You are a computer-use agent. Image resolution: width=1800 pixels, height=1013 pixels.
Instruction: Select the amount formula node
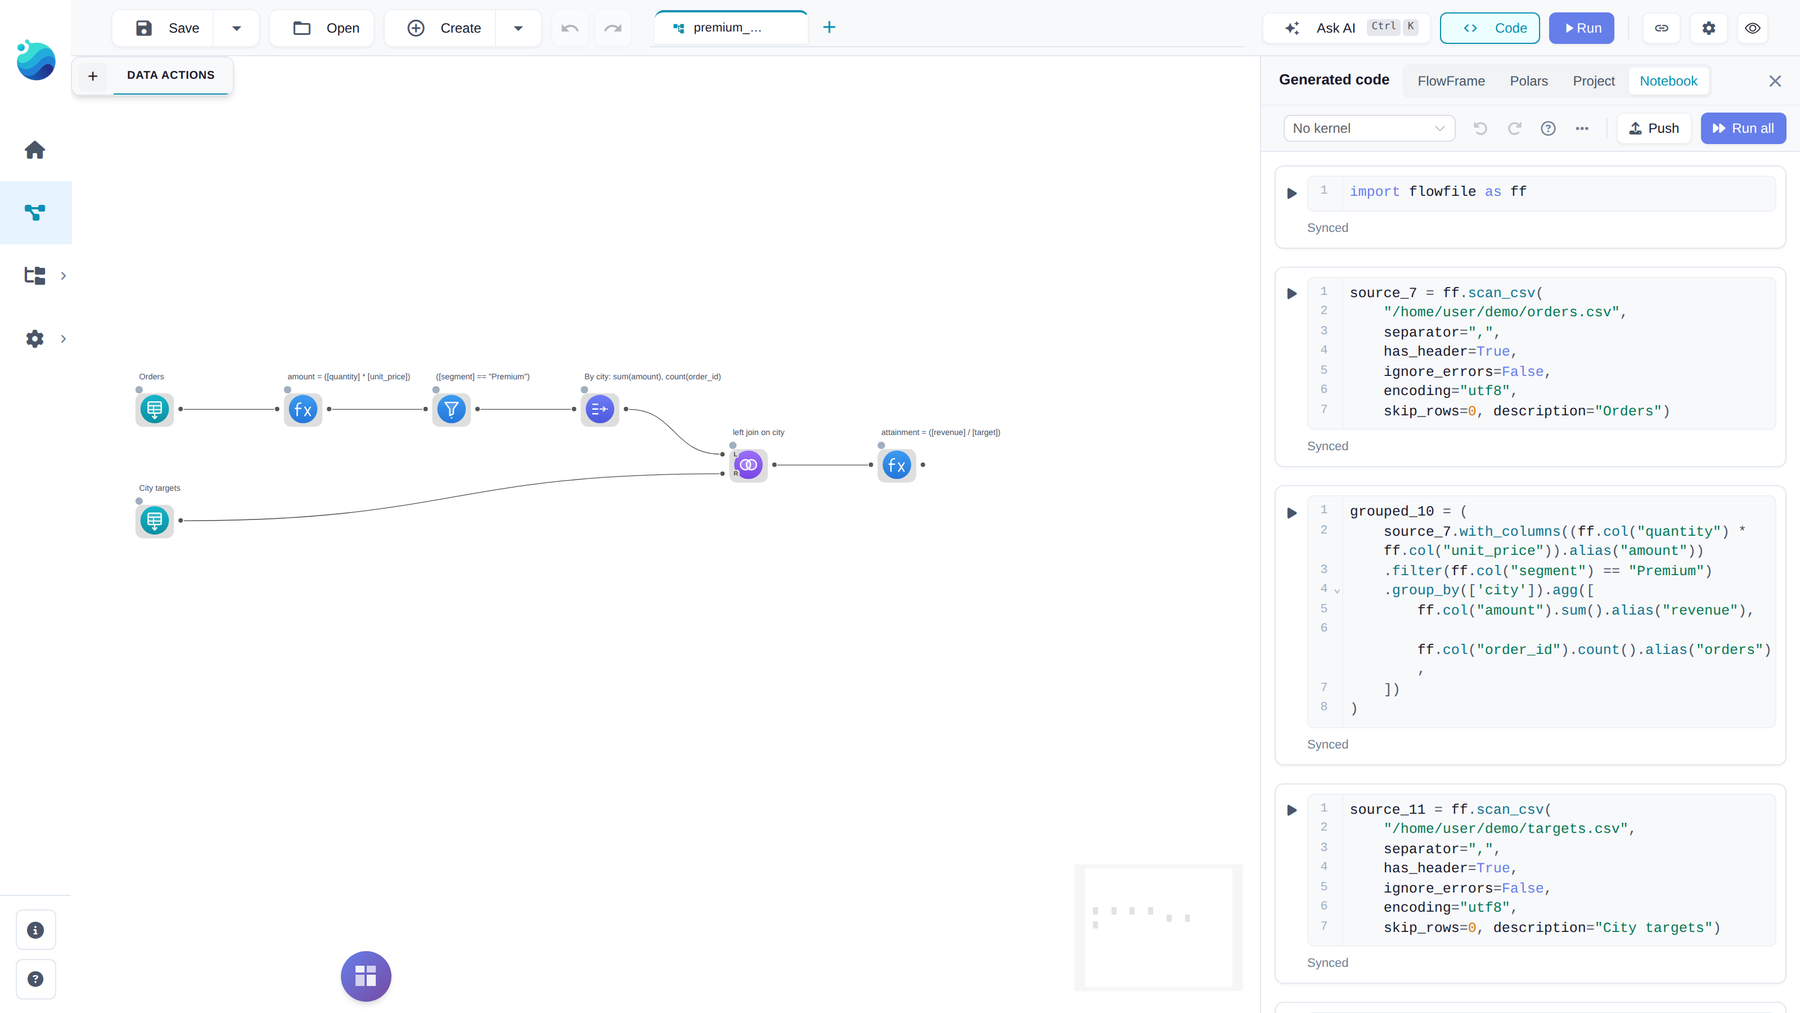coord(303,409)
